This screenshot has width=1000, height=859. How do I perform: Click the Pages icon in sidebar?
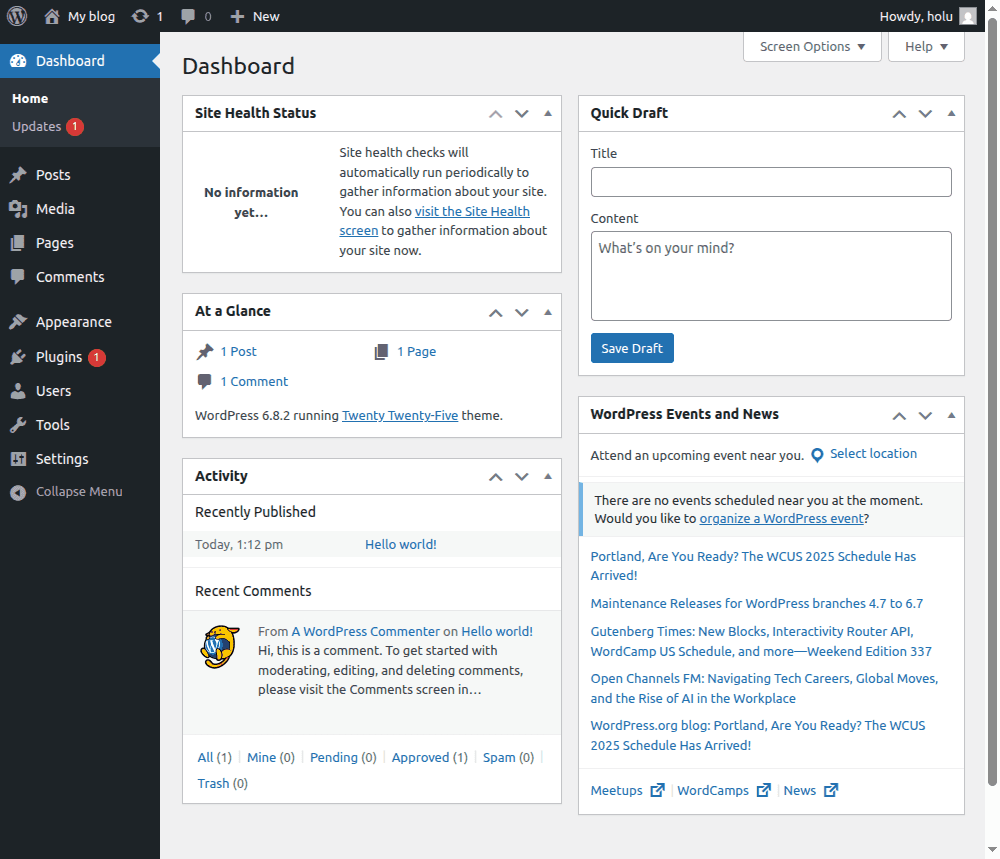click(x=18, y=243)
